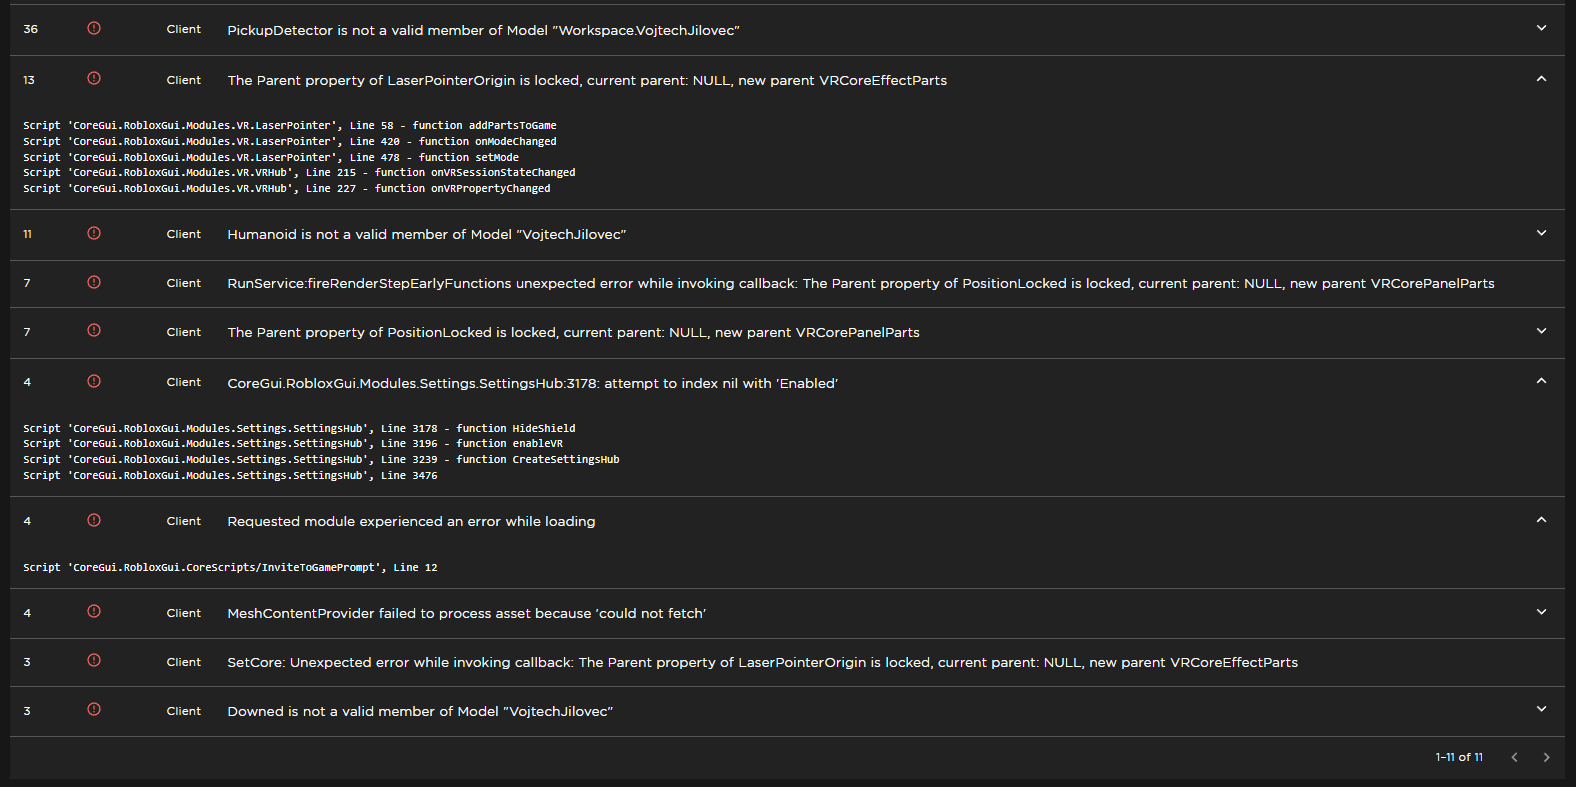Collapse the InviteToGamePrompt error details
This screenshot has height=787, width=1576.
click(1541, 519)
